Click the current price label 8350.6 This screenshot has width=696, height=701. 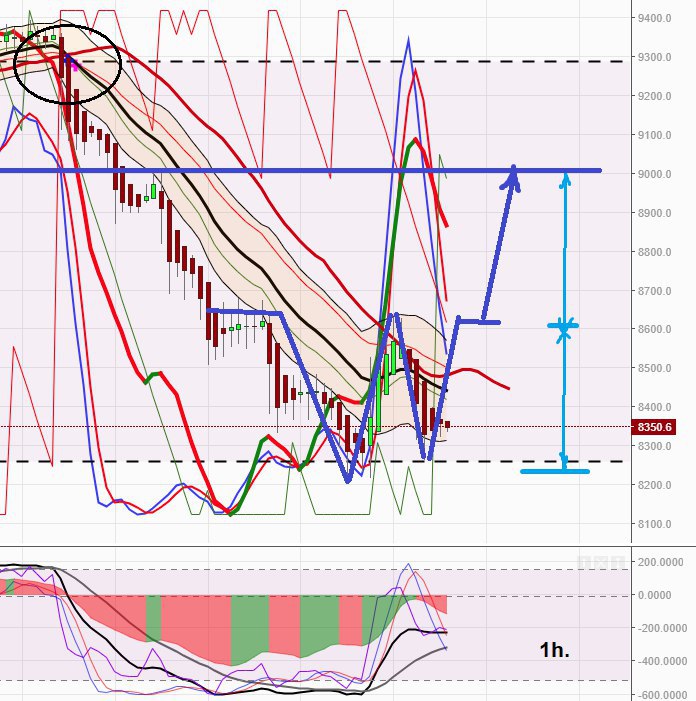tap(654, 427)
